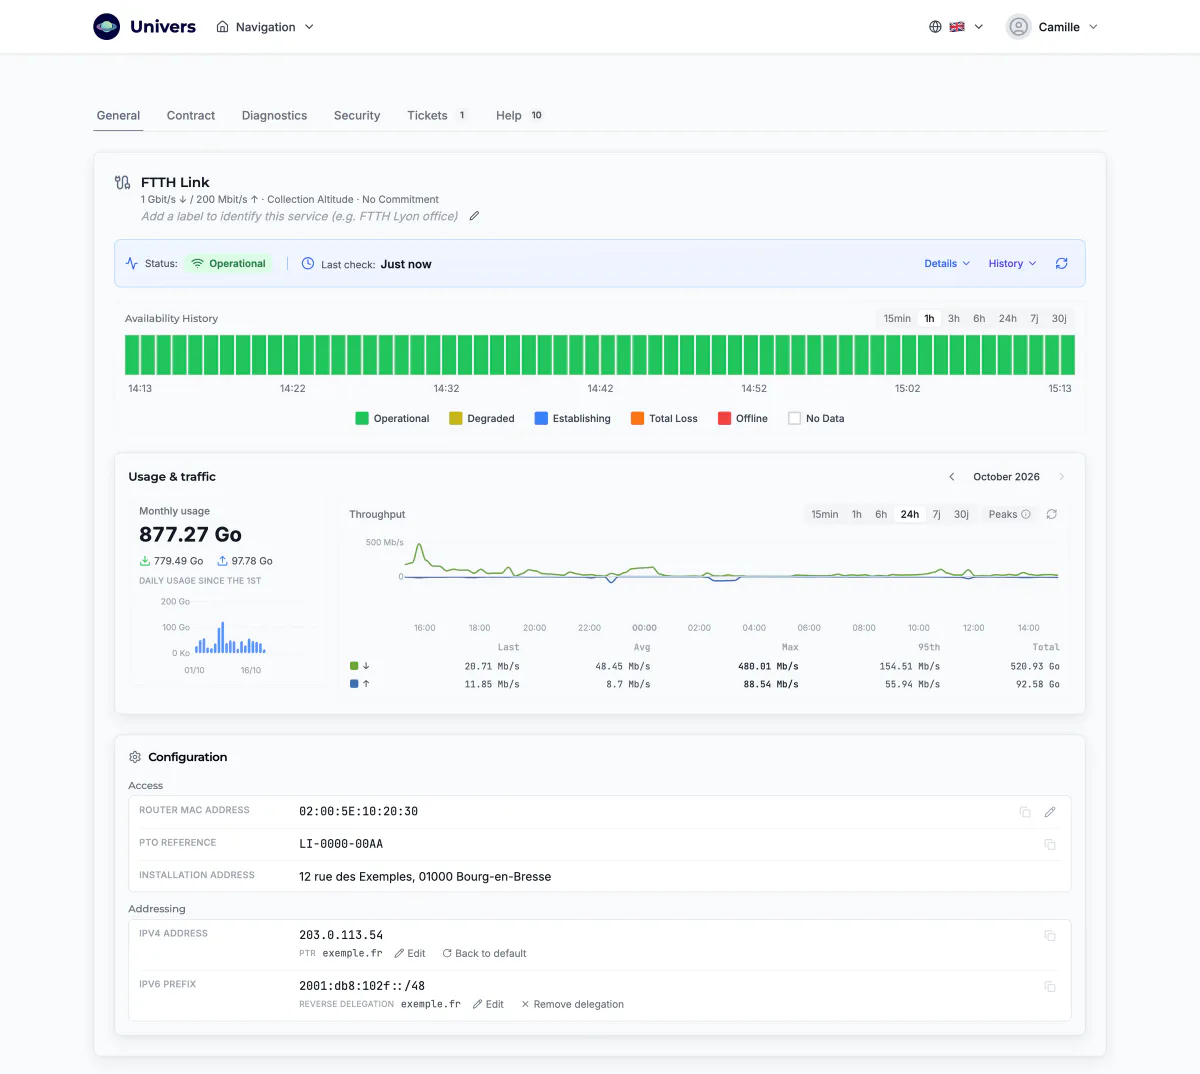Image resolution: width=1200 pixels, height=1074 pixels.
Task: Click the status pulse activity icon
Action: tap(132, 264)
